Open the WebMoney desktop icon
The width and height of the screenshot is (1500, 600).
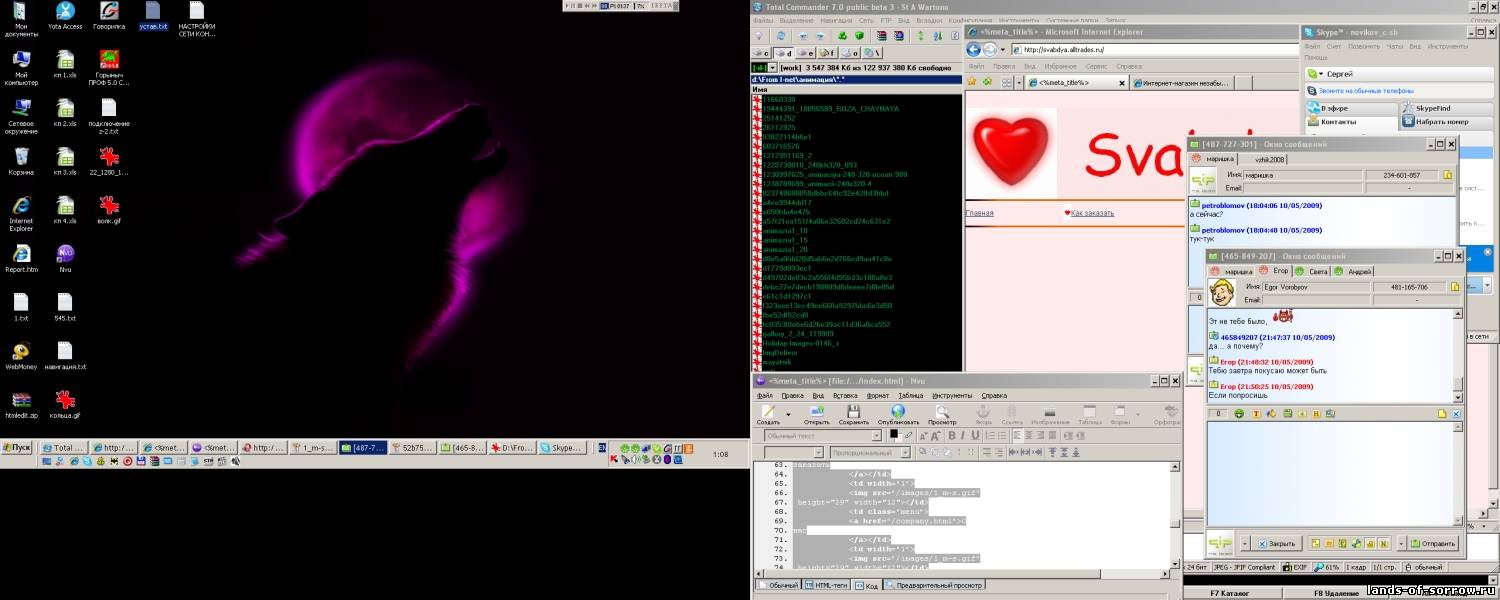point(21,355)
